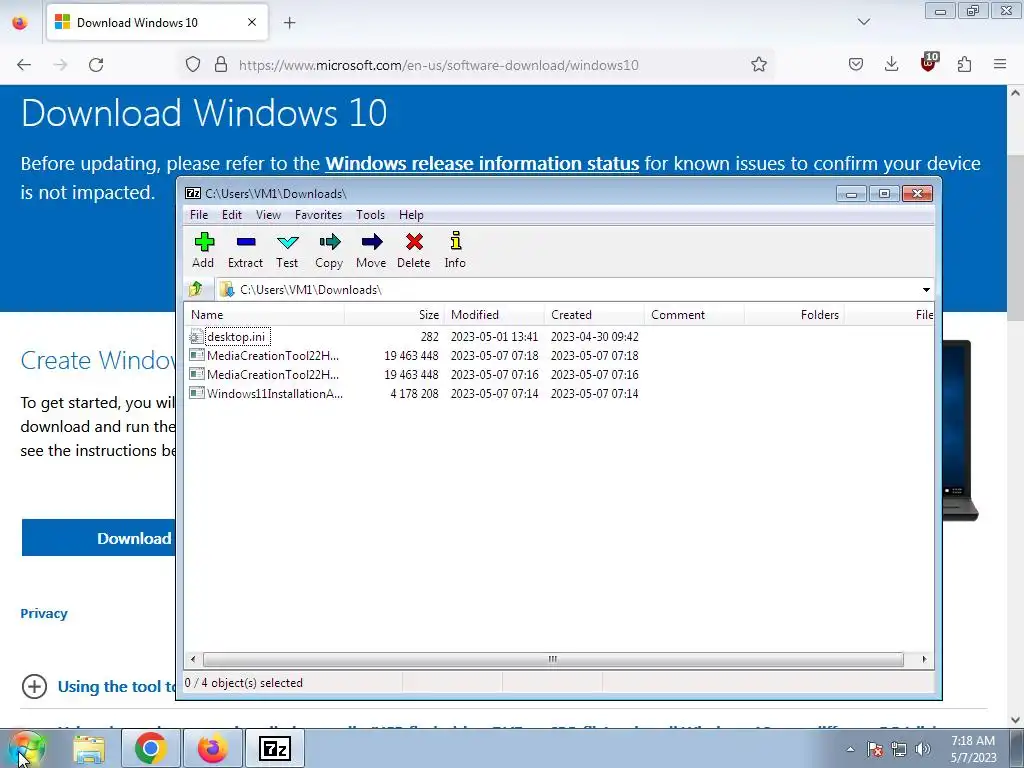The width and height of the screenshot is (1024, 768).
Task: Click the Extract toolbar icon
Action: tap(245, 250)
